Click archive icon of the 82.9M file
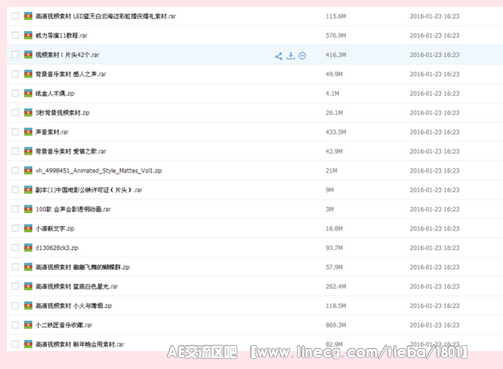This screenshot has height=369, width=503. pos(28,345)
